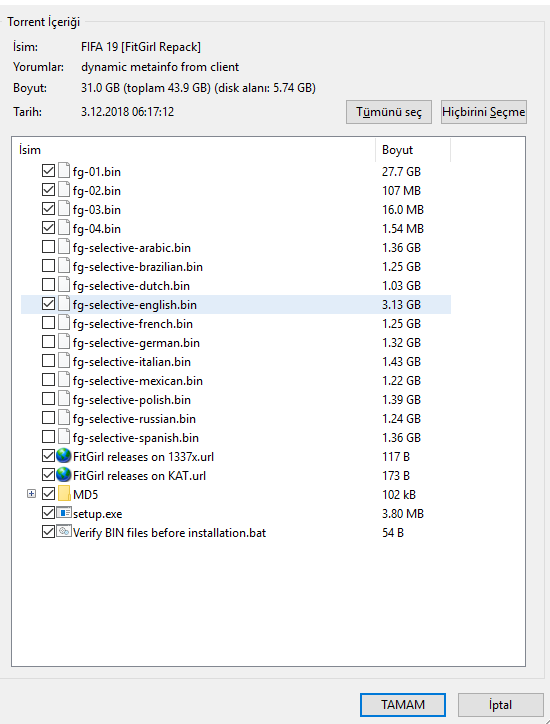Image resolution: width=550 pixels, height=724 pixels.
Task: Click the setup.exe application icon
Action: (x=64, y=513)
